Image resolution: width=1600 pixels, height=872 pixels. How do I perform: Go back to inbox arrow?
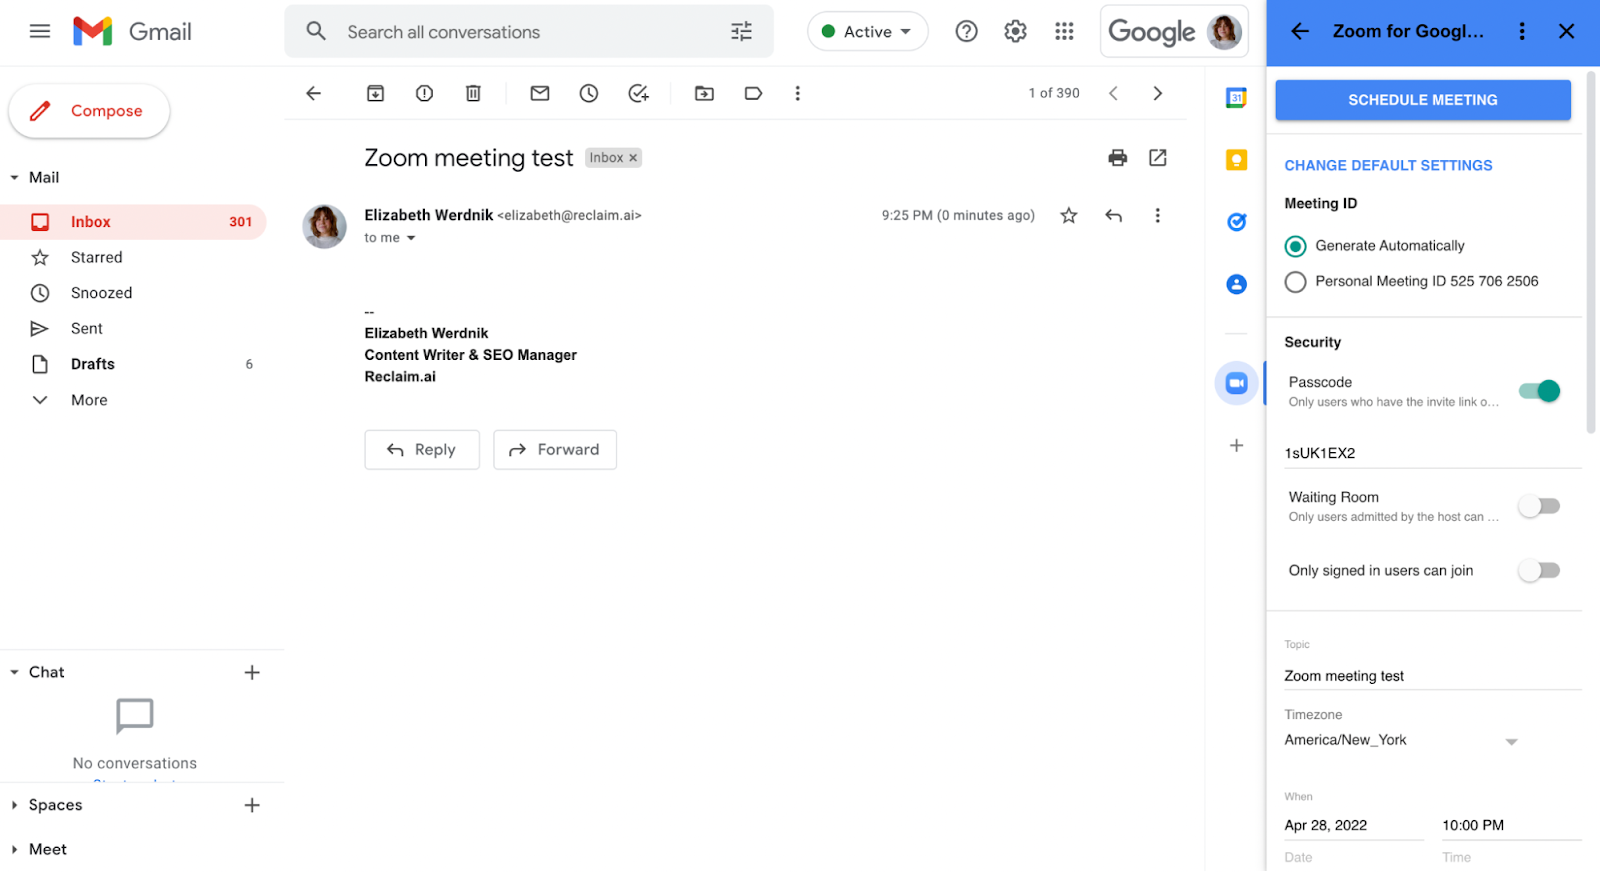click(313, 93)
